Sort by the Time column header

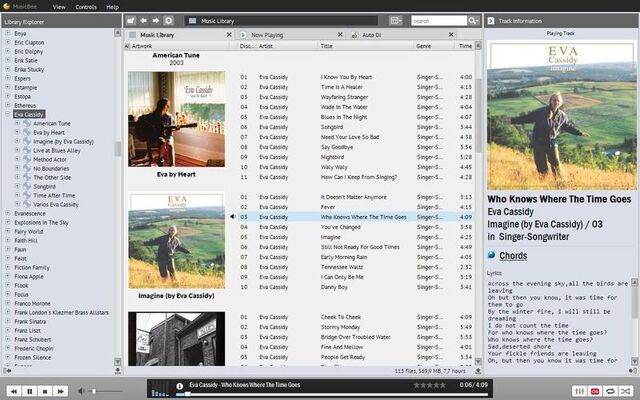465,46
